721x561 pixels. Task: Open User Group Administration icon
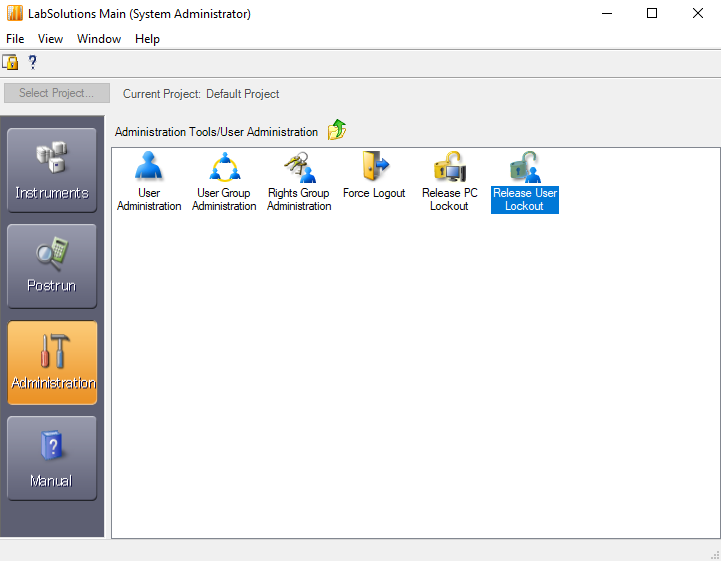pos(224,181)
